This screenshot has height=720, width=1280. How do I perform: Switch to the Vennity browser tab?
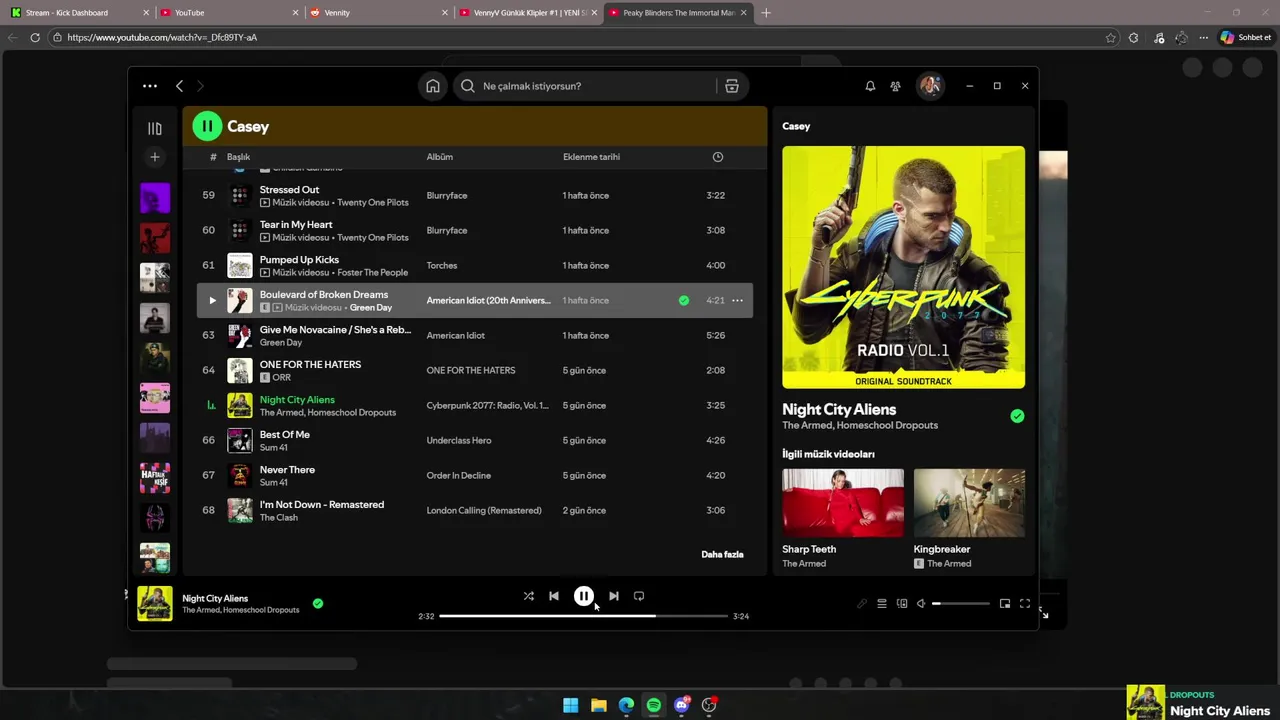(378, 13)
